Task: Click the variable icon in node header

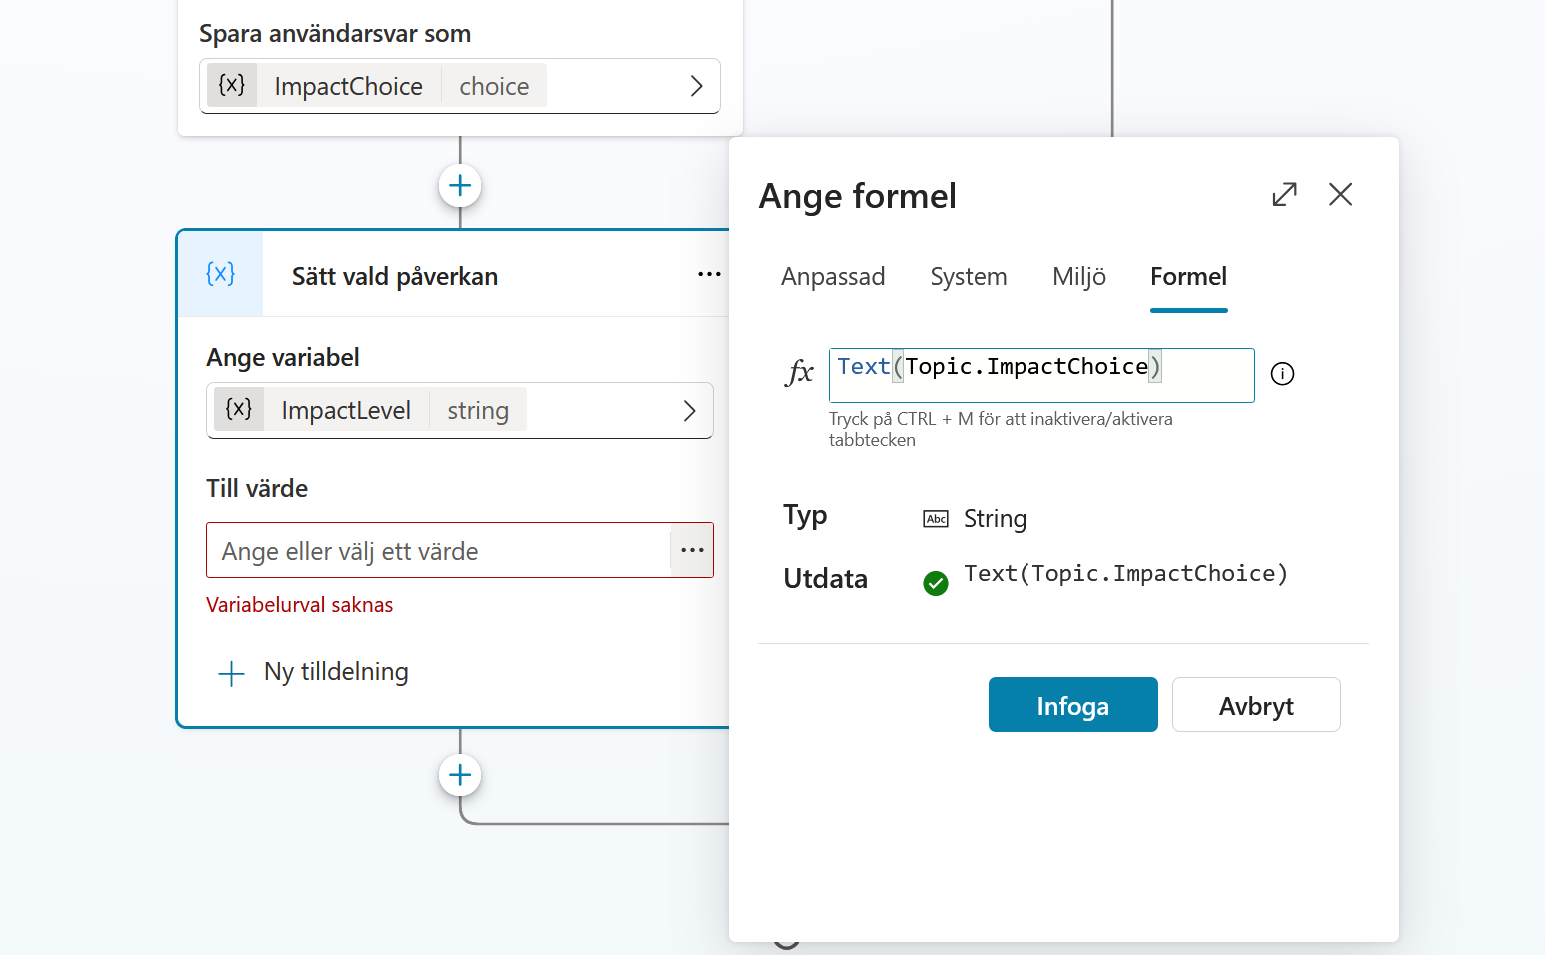Action: point(220,274)
